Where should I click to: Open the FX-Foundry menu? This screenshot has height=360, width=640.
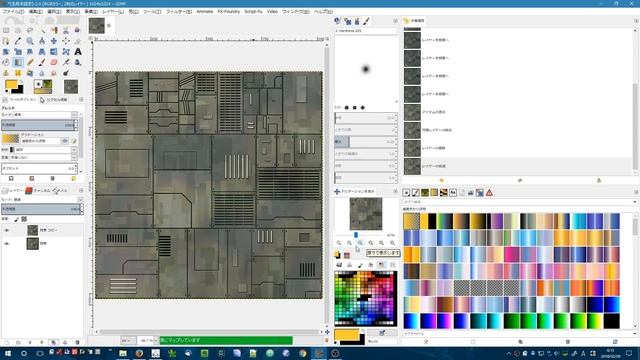[229, 12]
